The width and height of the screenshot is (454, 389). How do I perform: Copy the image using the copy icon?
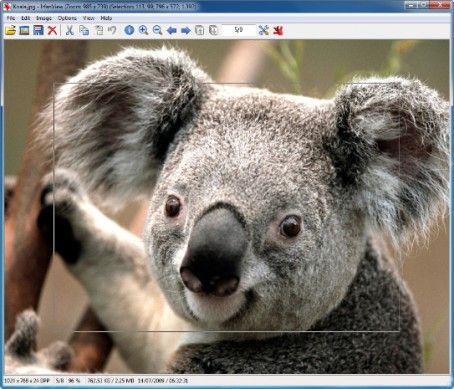pos(84,31)
